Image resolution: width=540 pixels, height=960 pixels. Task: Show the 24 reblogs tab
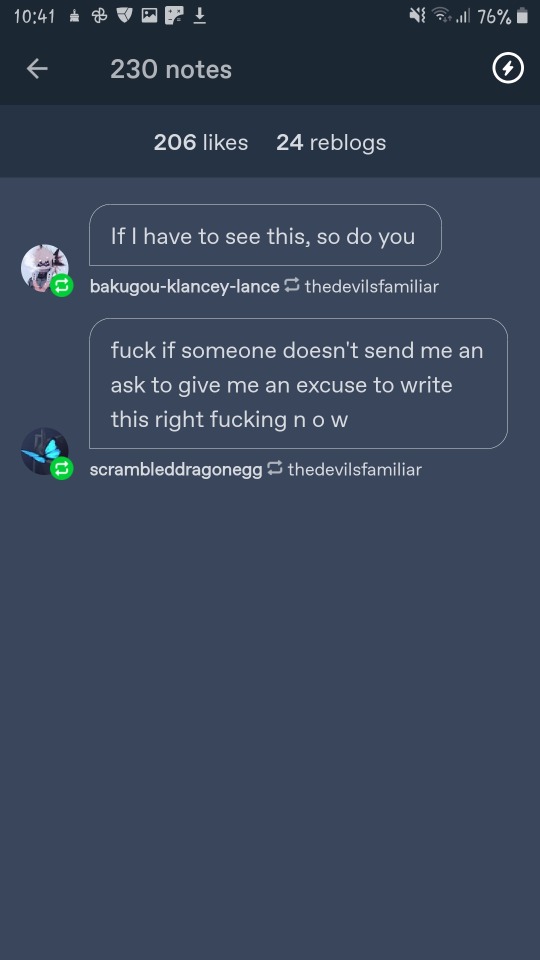tap(331, 143)
